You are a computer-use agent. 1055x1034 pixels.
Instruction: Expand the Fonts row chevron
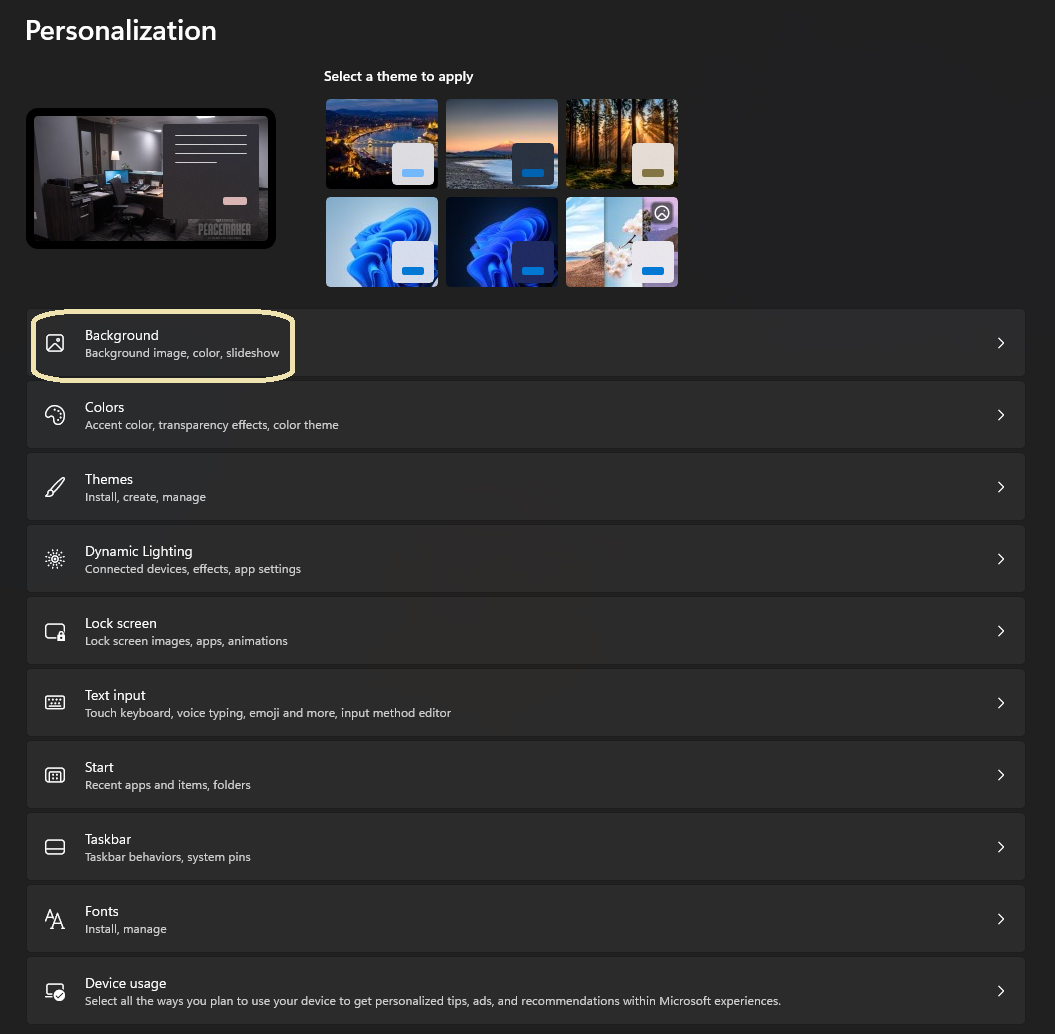pos(1001,918)
